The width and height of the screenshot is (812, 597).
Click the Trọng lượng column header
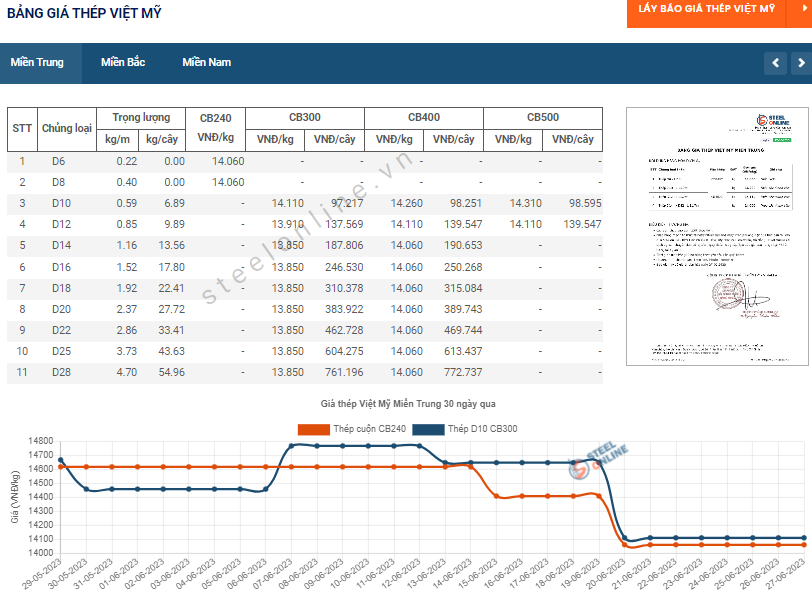141,118
